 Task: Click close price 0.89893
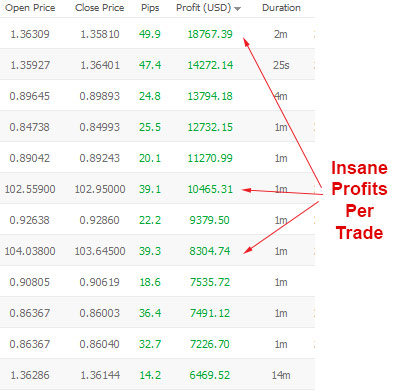(x=100, y=96)
